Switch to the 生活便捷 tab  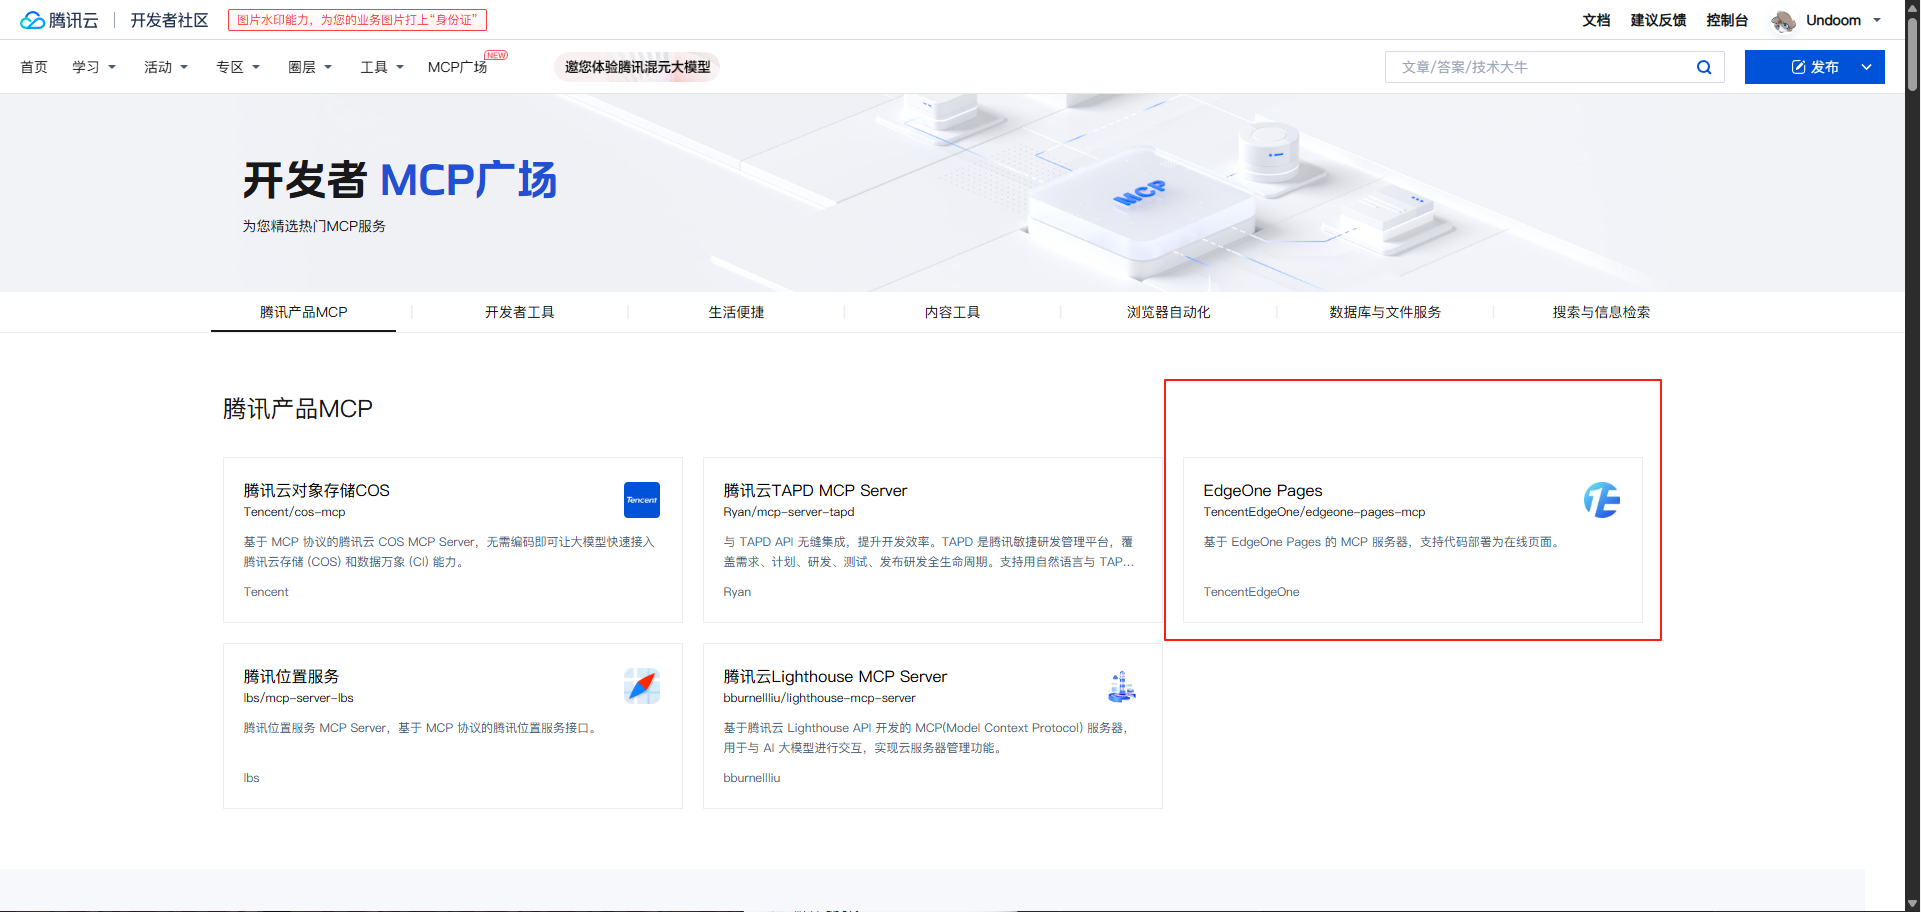(x=736, y=312)
